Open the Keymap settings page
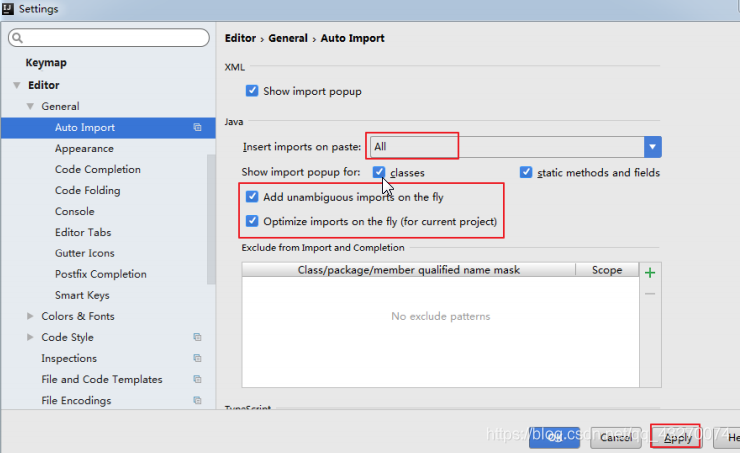This screenshot has height=453, width=740. click(x=46, y=63)
